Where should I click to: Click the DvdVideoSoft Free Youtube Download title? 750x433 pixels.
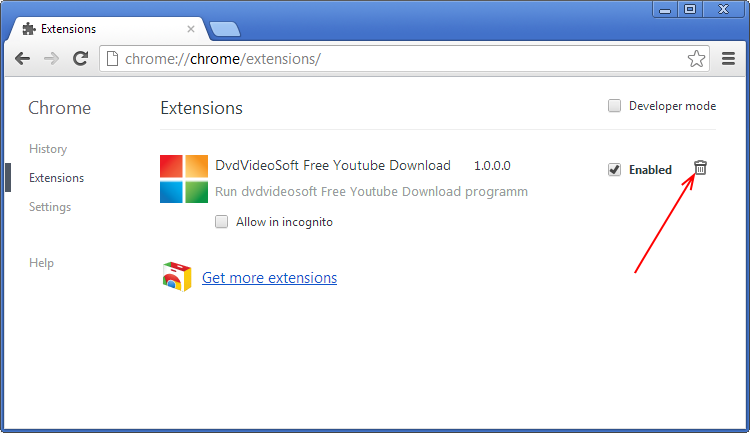333,166
